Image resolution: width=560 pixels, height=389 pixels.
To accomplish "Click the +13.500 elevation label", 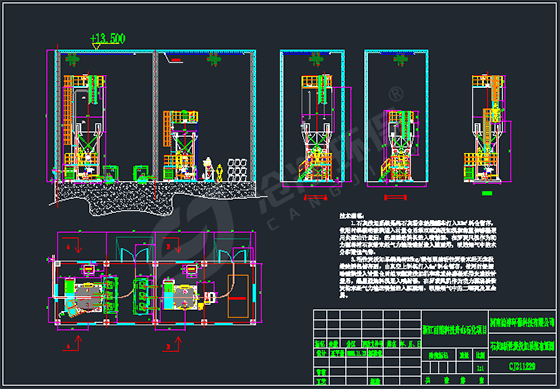I will pos(108,38).
